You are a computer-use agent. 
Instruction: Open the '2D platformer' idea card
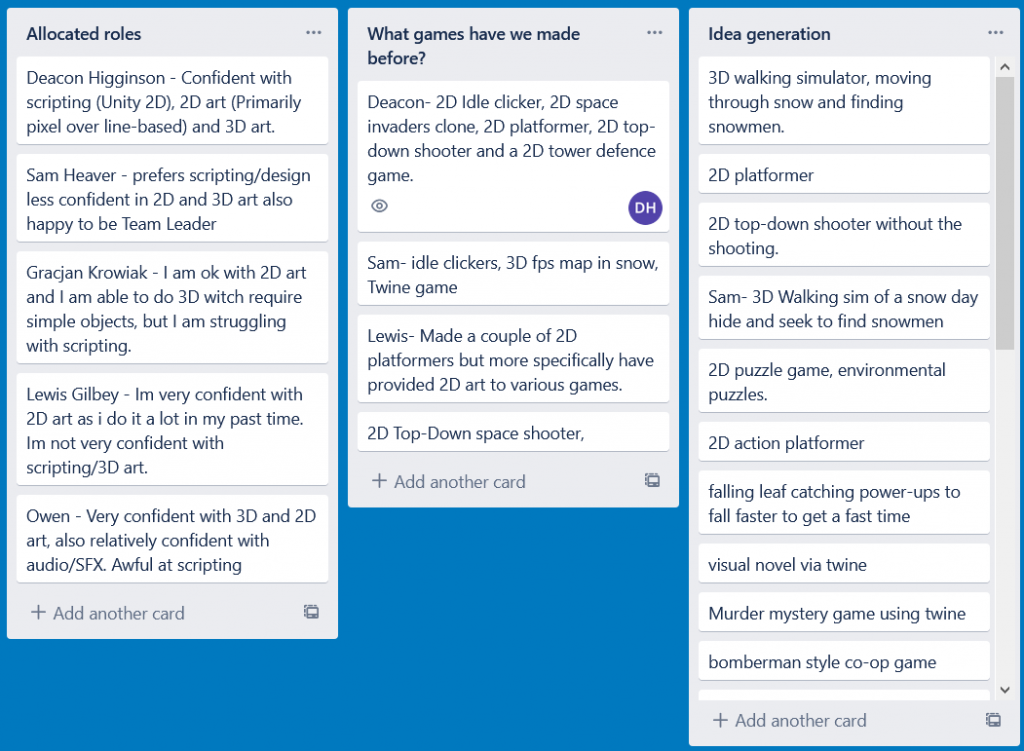[843, 175]
